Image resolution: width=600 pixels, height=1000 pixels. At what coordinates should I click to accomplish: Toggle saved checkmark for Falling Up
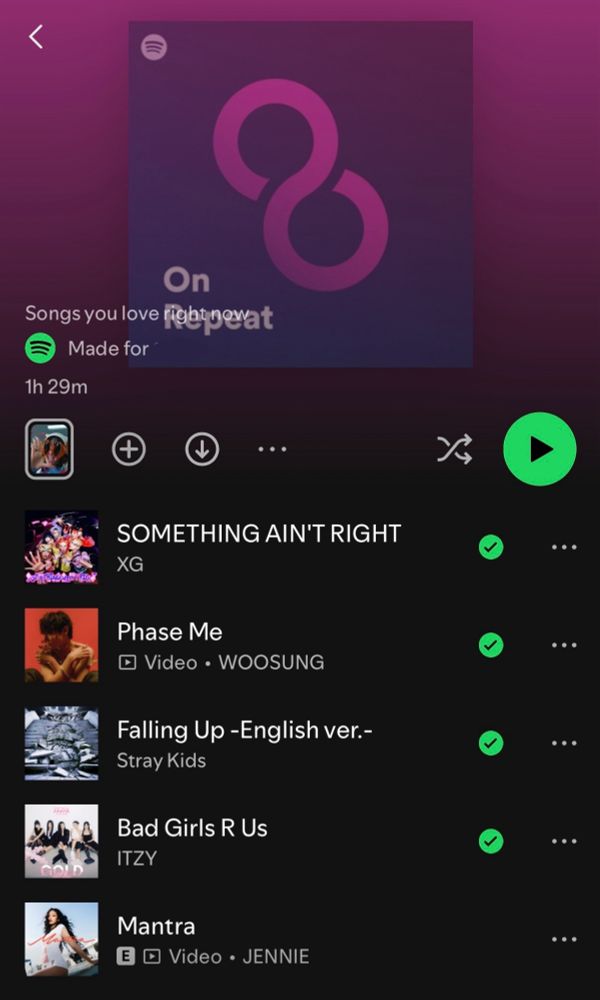[x=491, y=743]
